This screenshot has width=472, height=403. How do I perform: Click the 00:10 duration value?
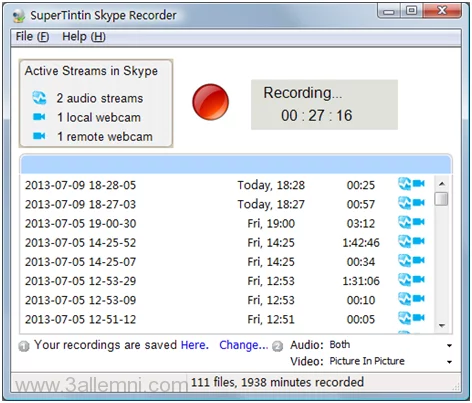(361, 300)
